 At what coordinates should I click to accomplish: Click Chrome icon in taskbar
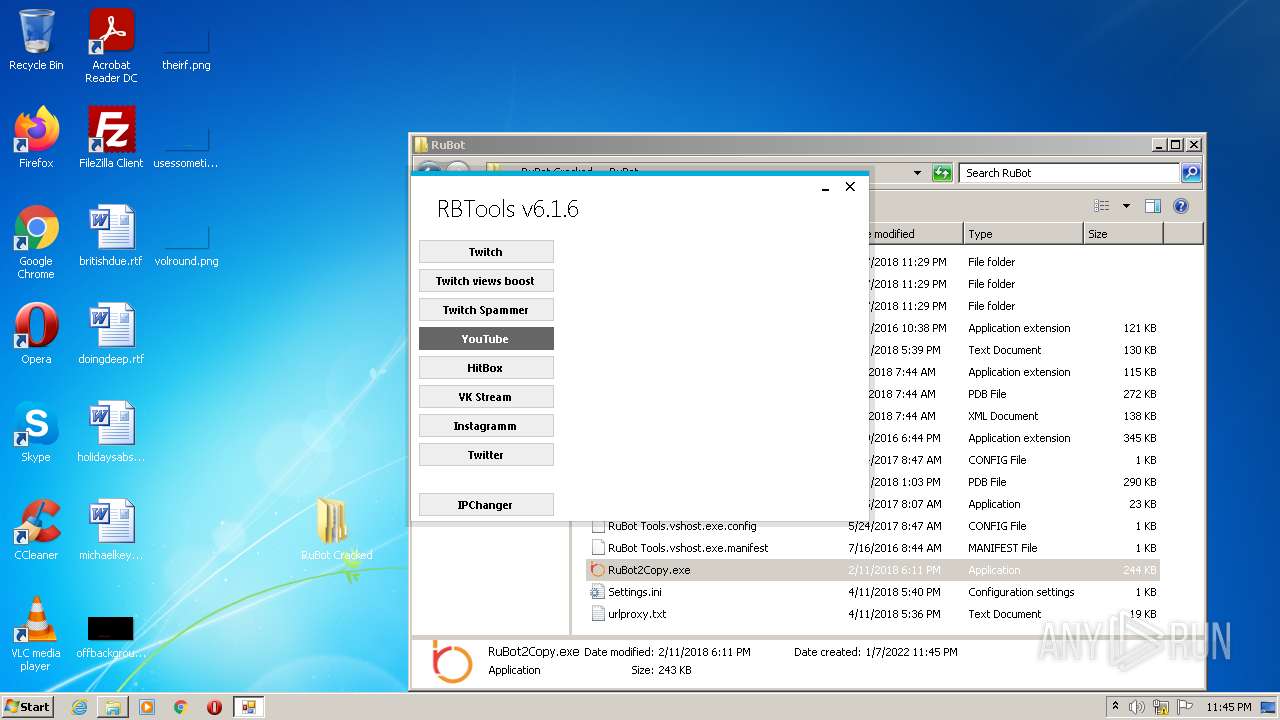[x=181, y=707]
